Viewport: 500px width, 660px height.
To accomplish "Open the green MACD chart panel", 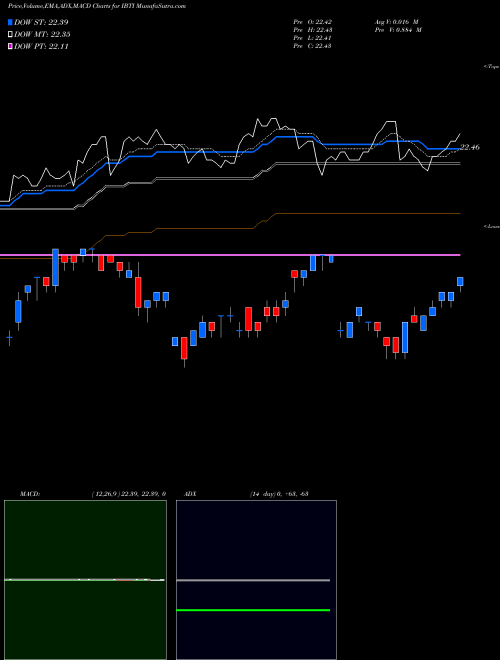I will coord(85,580).
